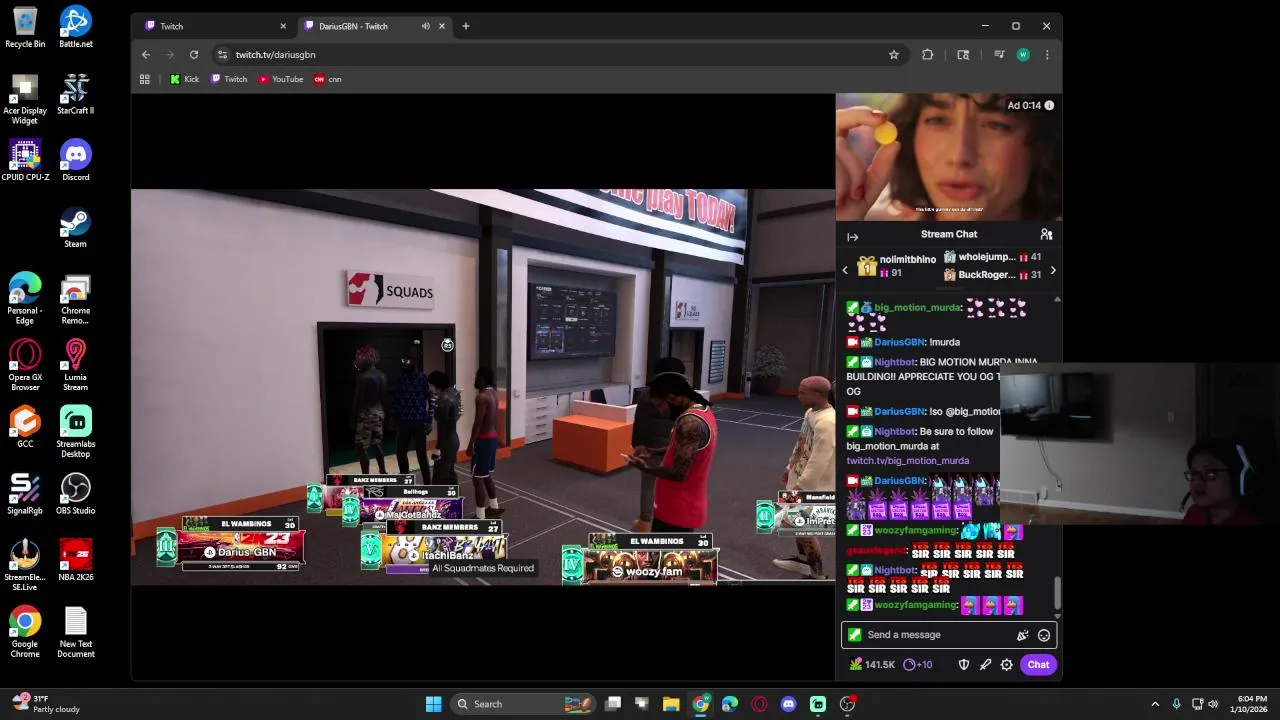The width and height of the screenshot is (1280, 720).
Task: Open the Acer Display Widget shortcut
Action: tap(25, 100)
